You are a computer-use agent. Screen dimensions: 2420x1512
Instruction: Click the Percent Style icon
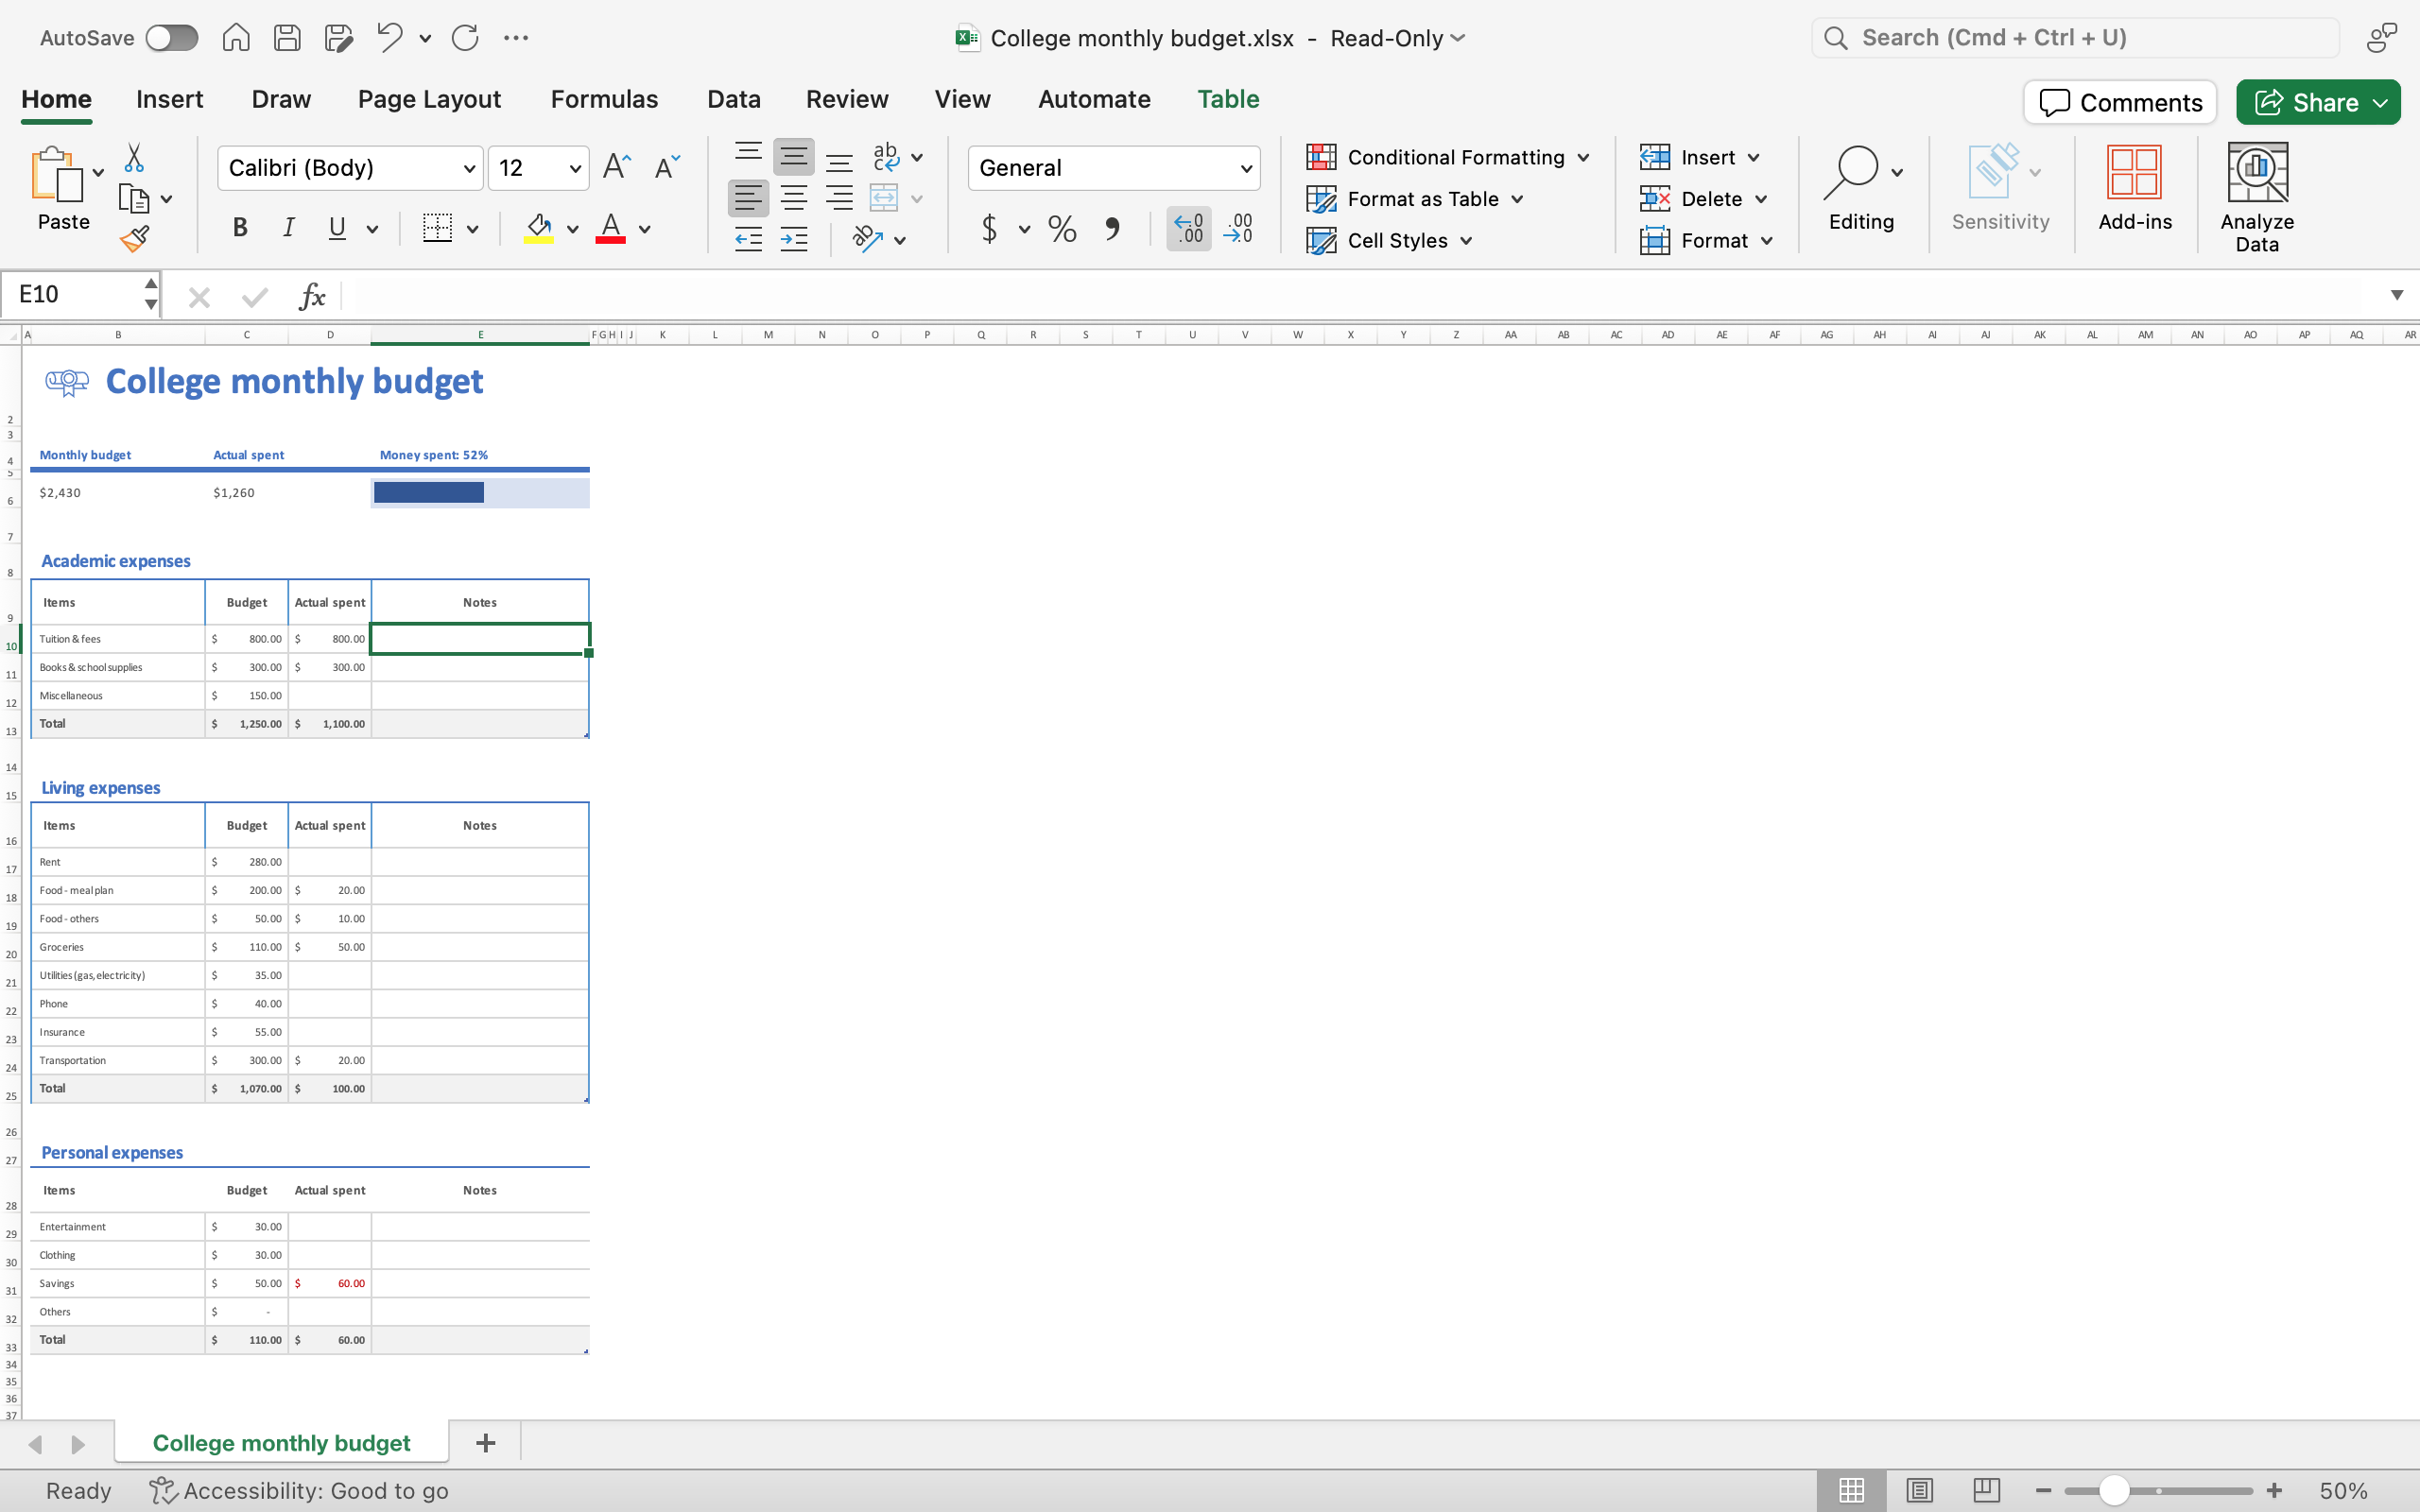pyautogui.click(x=1062, y=229)
